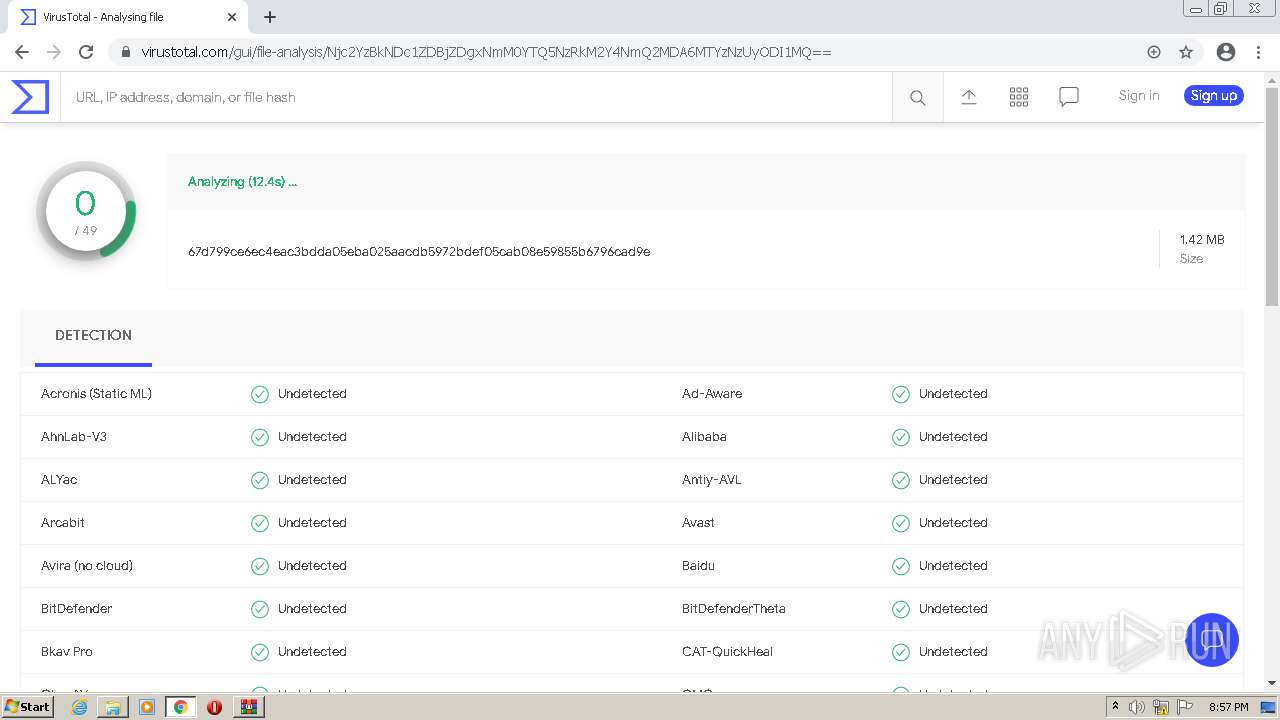Show hidden tray icons arrow
Image resolution: width=1280 pixels, height=720 pixels.
pos(1115,706)
